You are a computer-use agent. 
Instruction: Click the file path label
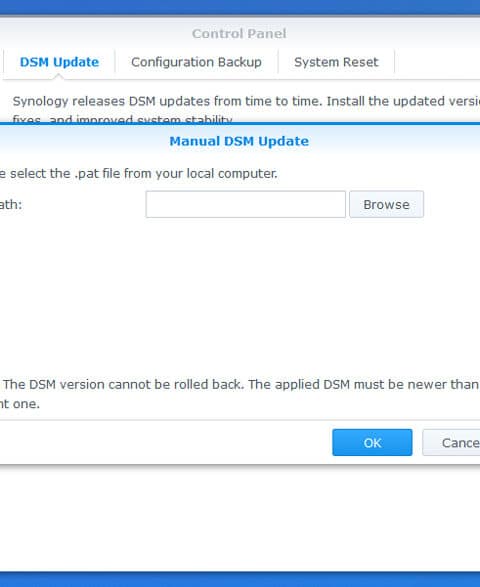pos(11,205)
